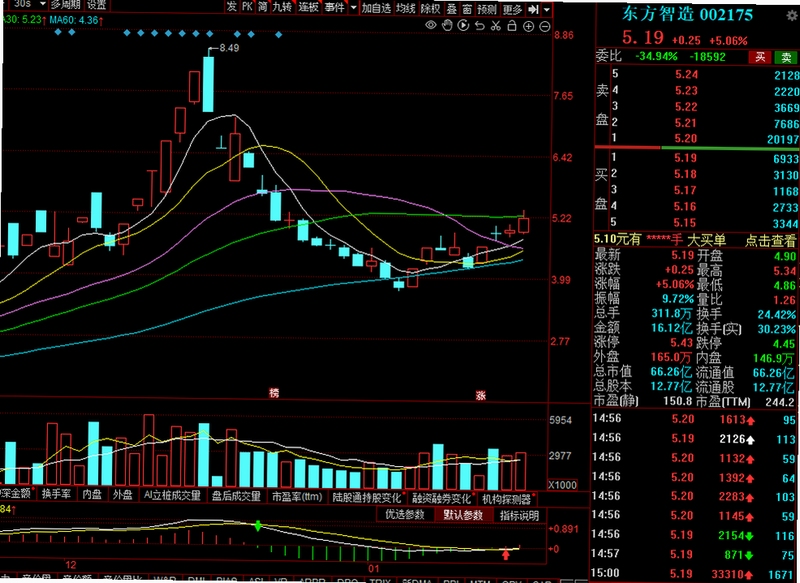Click the undo arrow icon

click(x=480, y=26)
